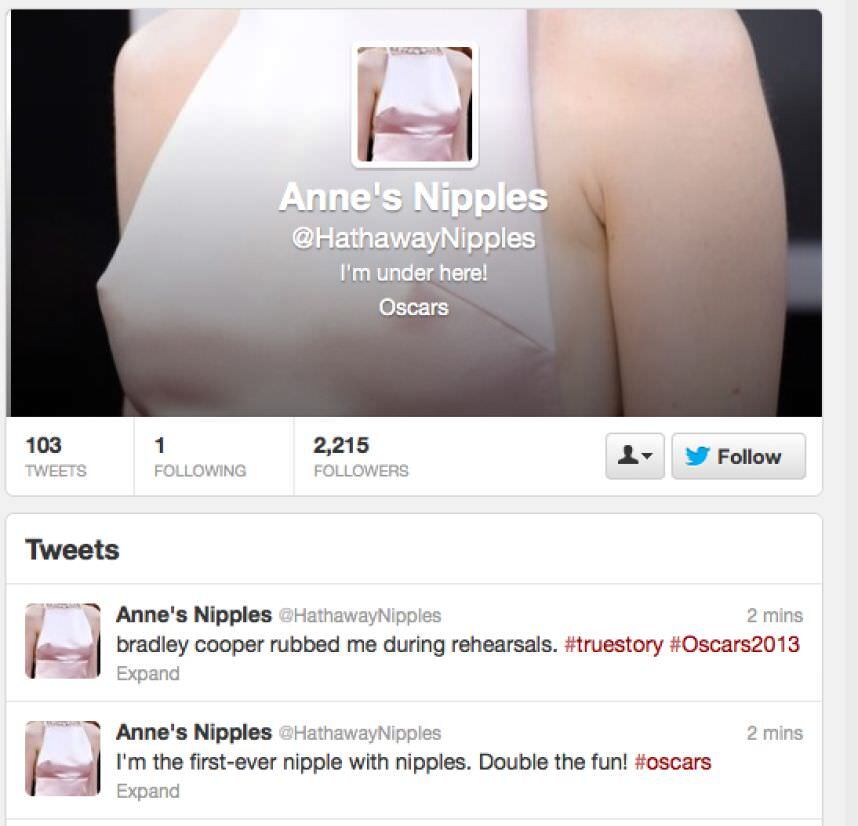Click the Follow button with bird icon
The height and width of the screenshot is (826, 858).
(739, 456)
